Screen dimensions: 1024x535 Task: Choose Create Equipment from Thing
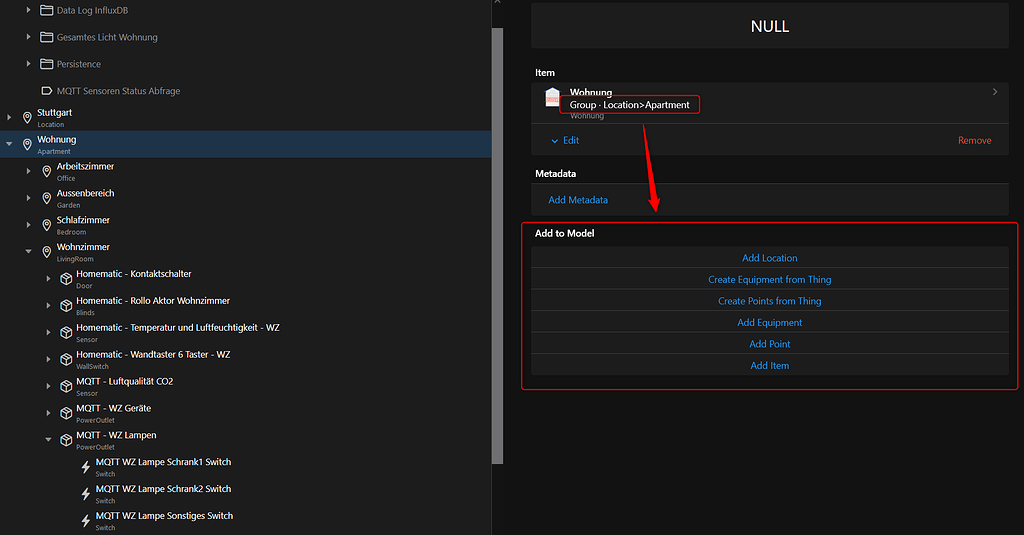pos(769,280)
